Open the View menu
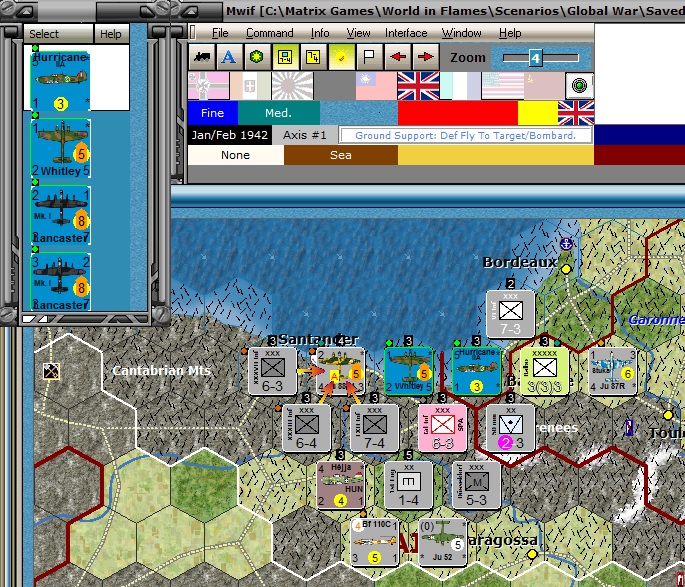685x587 pixels. tap(358, 33)
